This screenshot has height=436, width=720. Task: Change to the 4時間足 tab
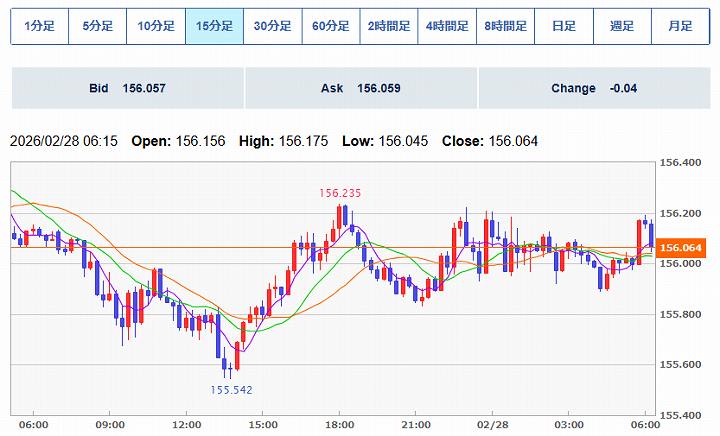tap(447, 27)
